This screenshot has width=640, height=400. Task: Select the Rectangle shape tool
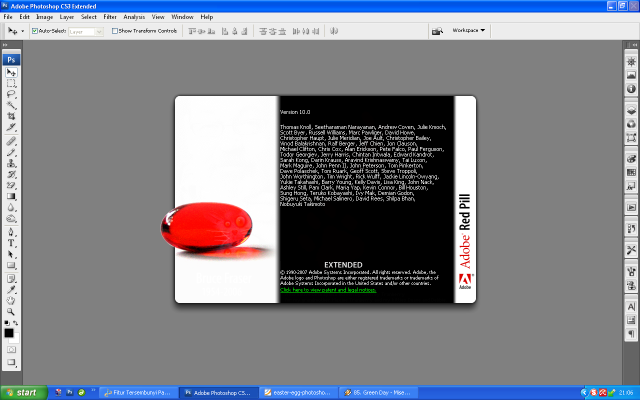tap(11, 265)
